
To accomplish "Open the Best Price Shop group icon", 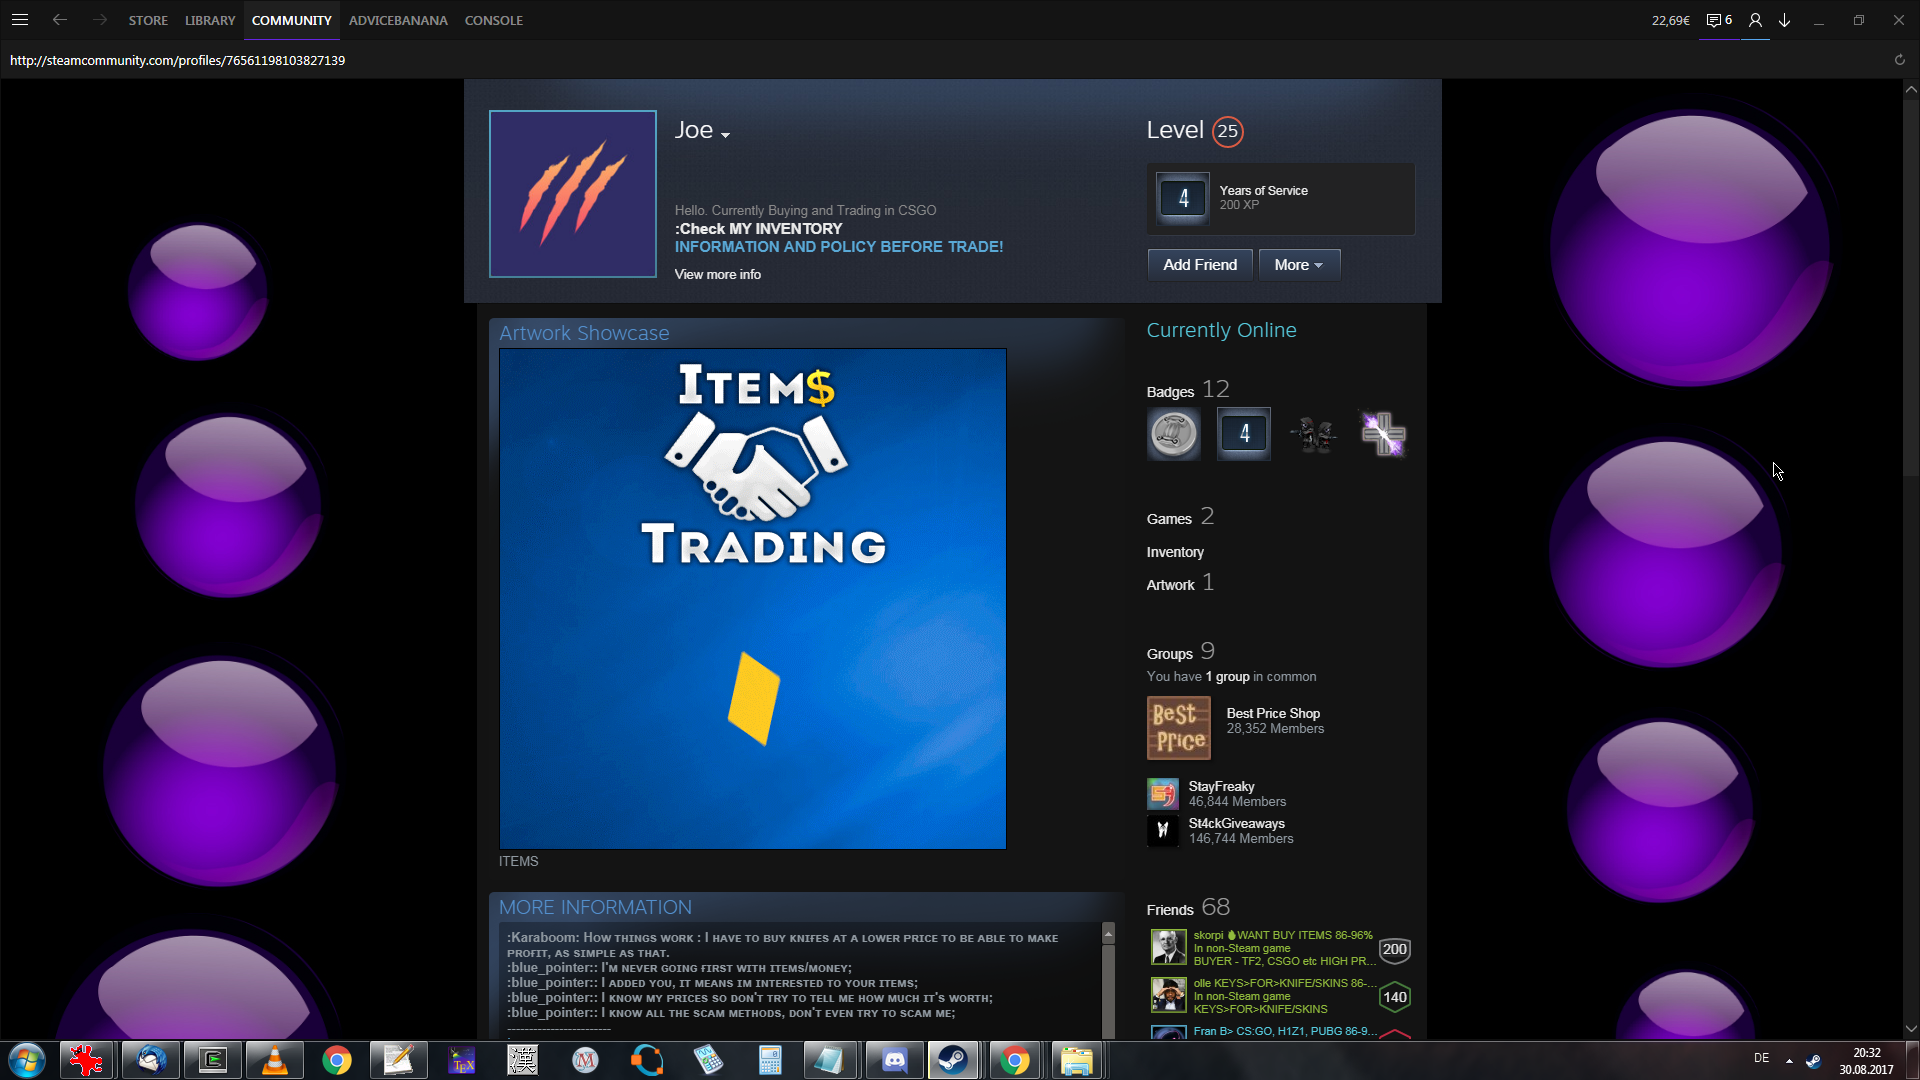I will (1178, 728).
